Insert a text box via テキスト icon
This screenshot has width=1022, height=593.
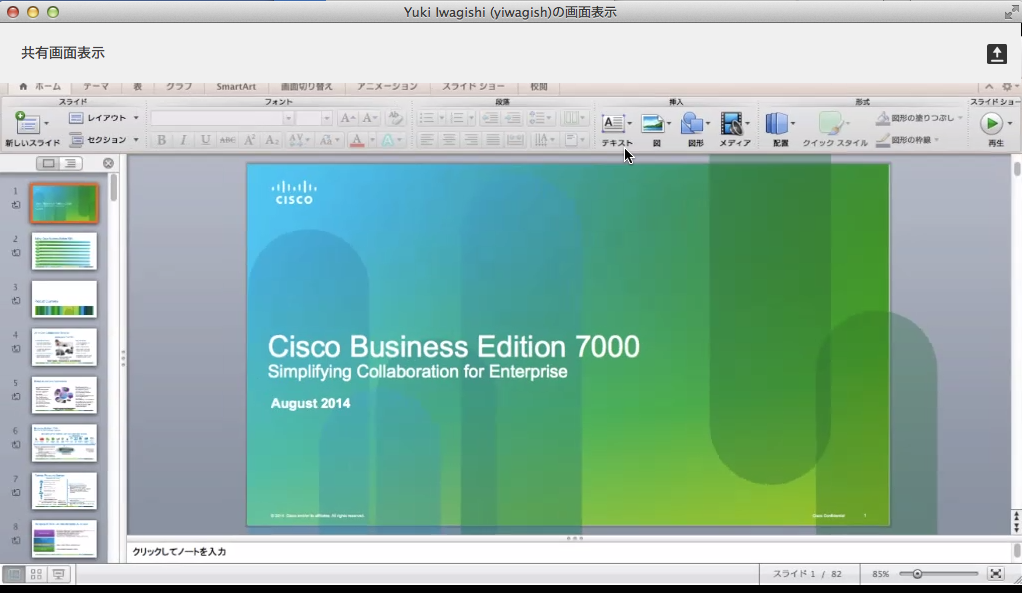613,123
